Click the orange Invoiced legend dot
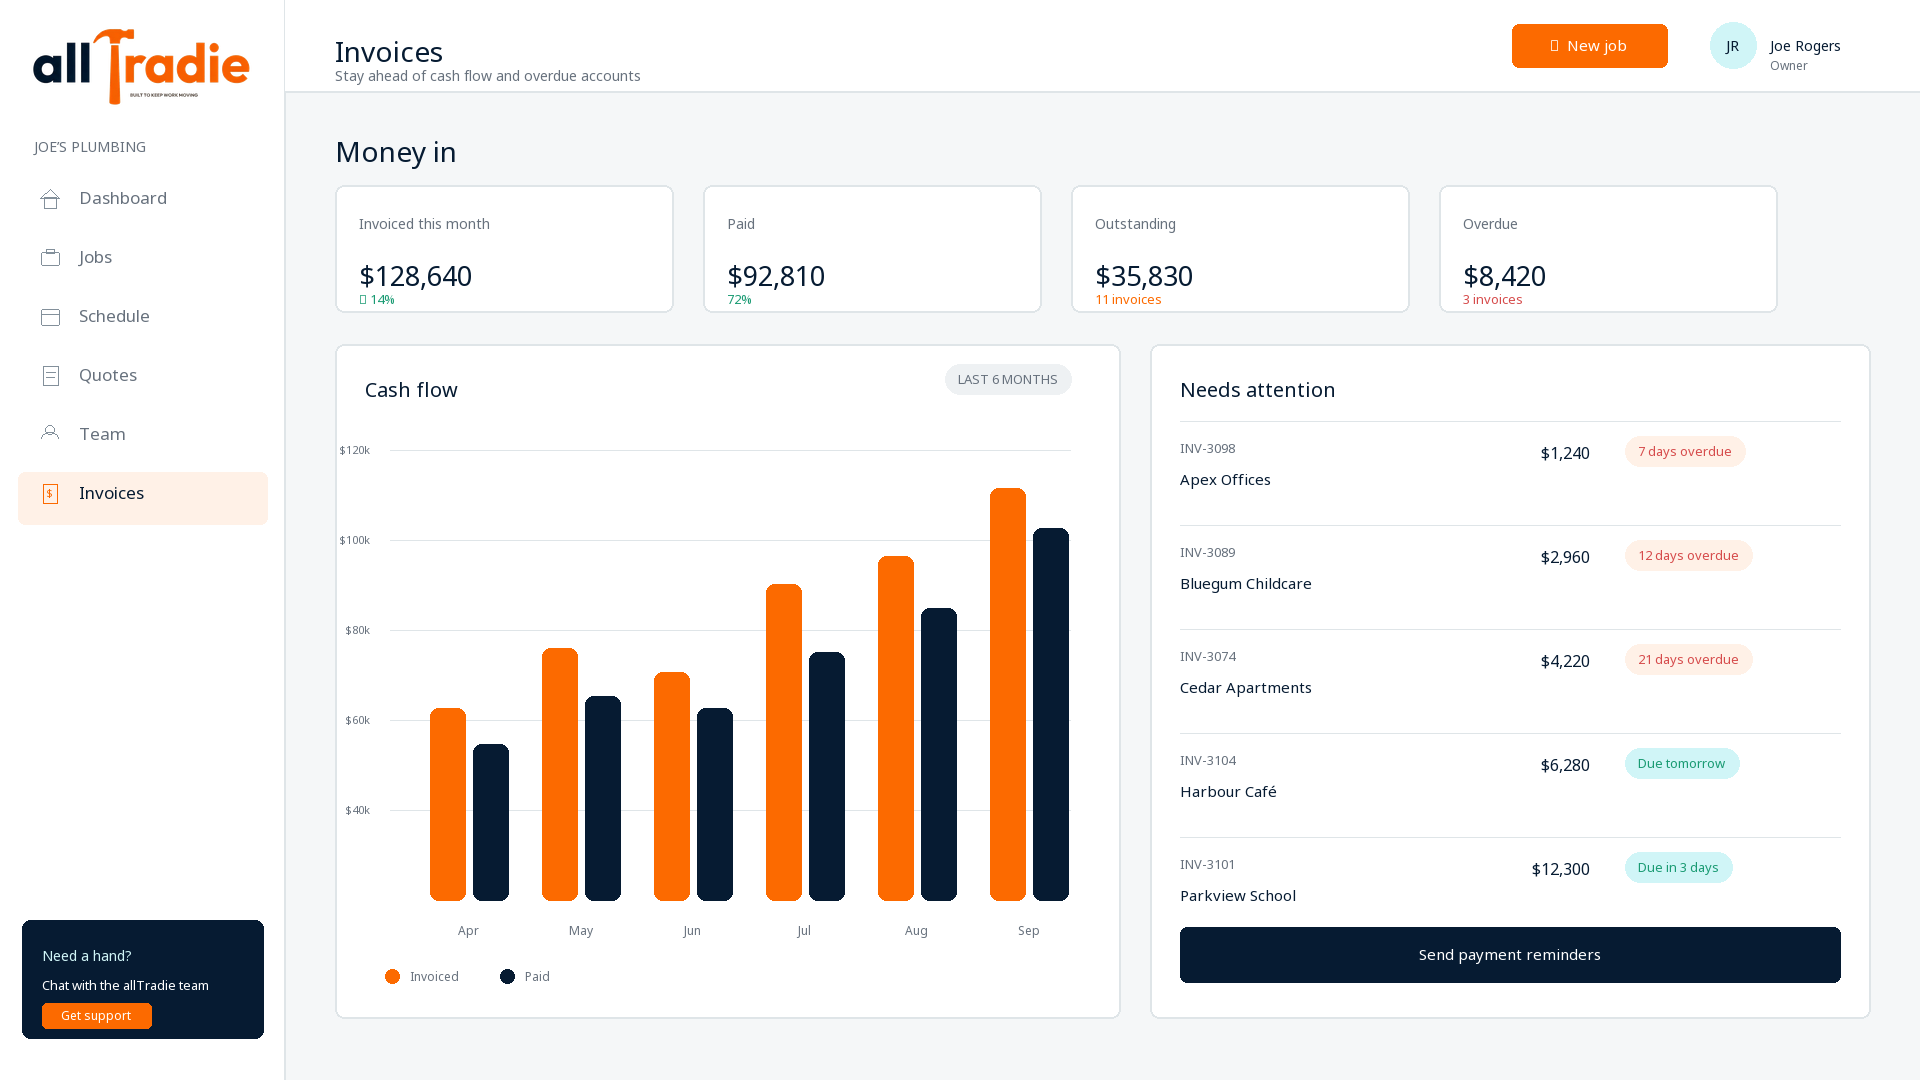 pyautogui.click(x=392, y=977)
